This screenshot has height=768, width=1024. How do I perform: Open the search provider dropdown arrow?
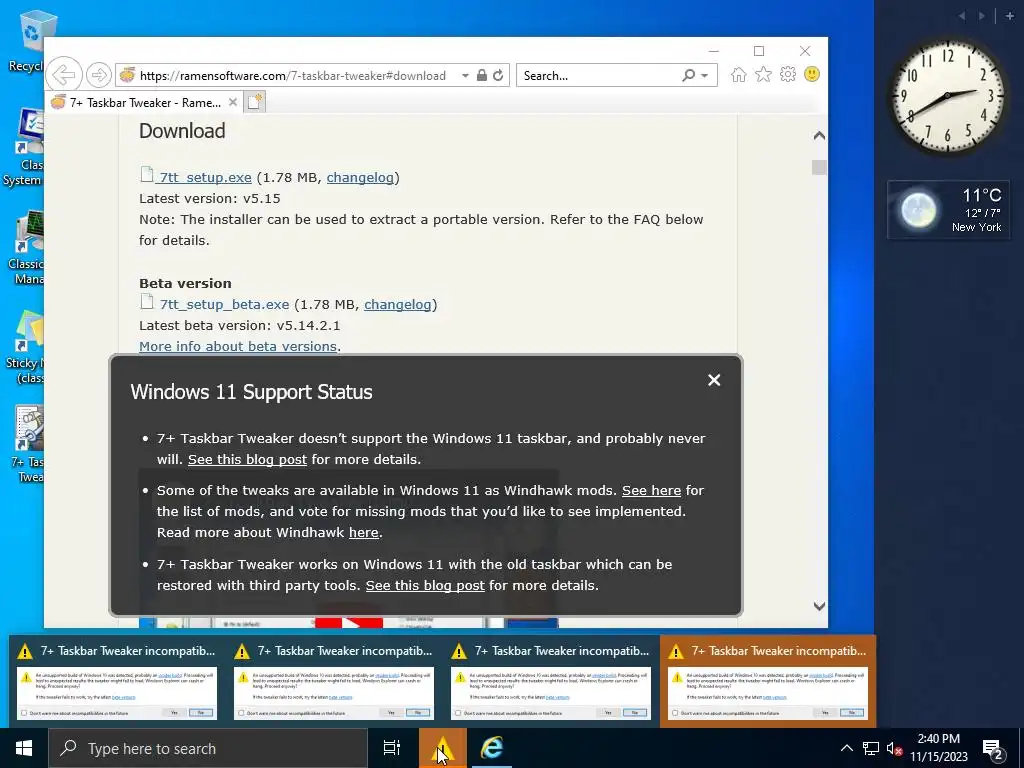(x=705, y=75)
